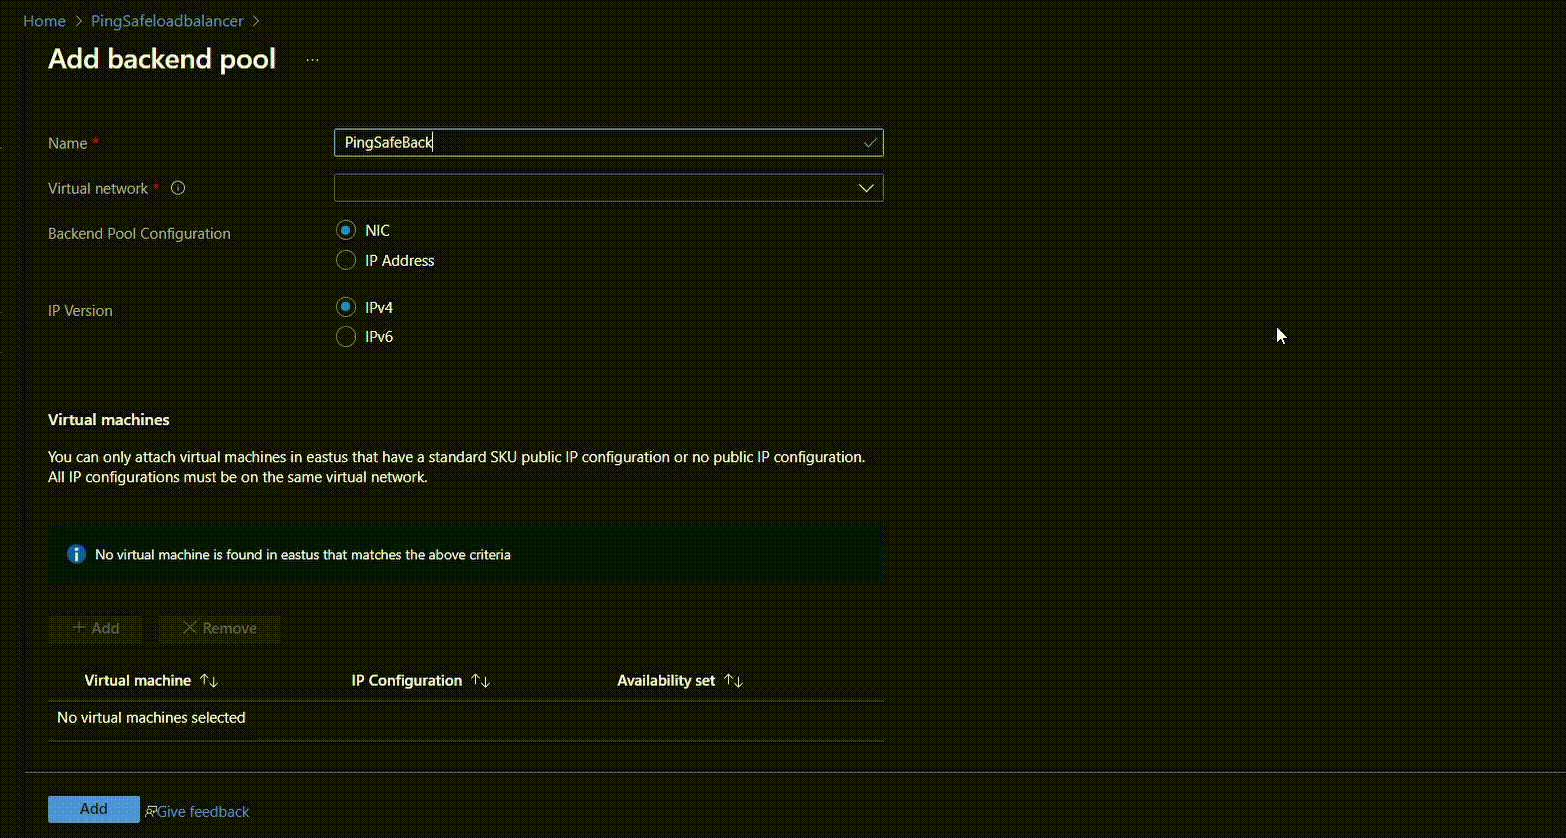1566x838 pixels.
Task: Click the Remove virtual machine toolbar button
Action: 220,628
